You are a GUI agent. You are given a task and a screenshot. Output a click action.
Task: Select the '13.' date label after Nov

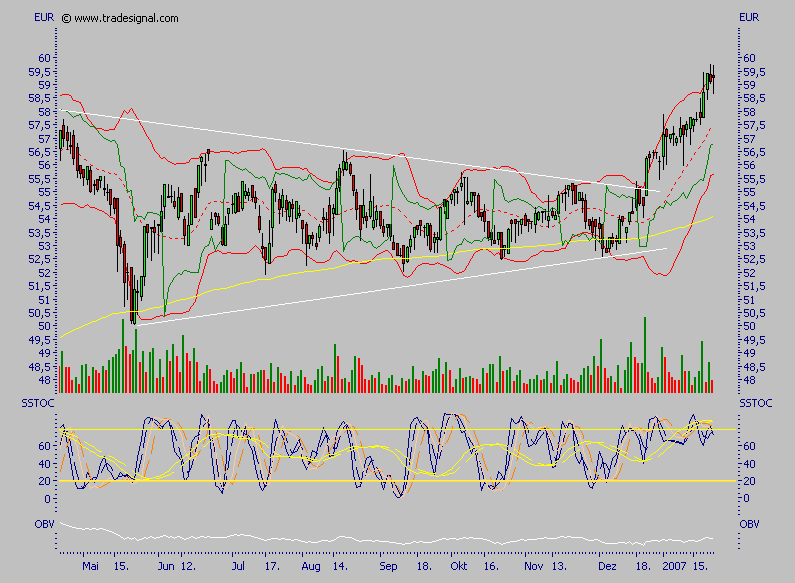coord(559,566)
